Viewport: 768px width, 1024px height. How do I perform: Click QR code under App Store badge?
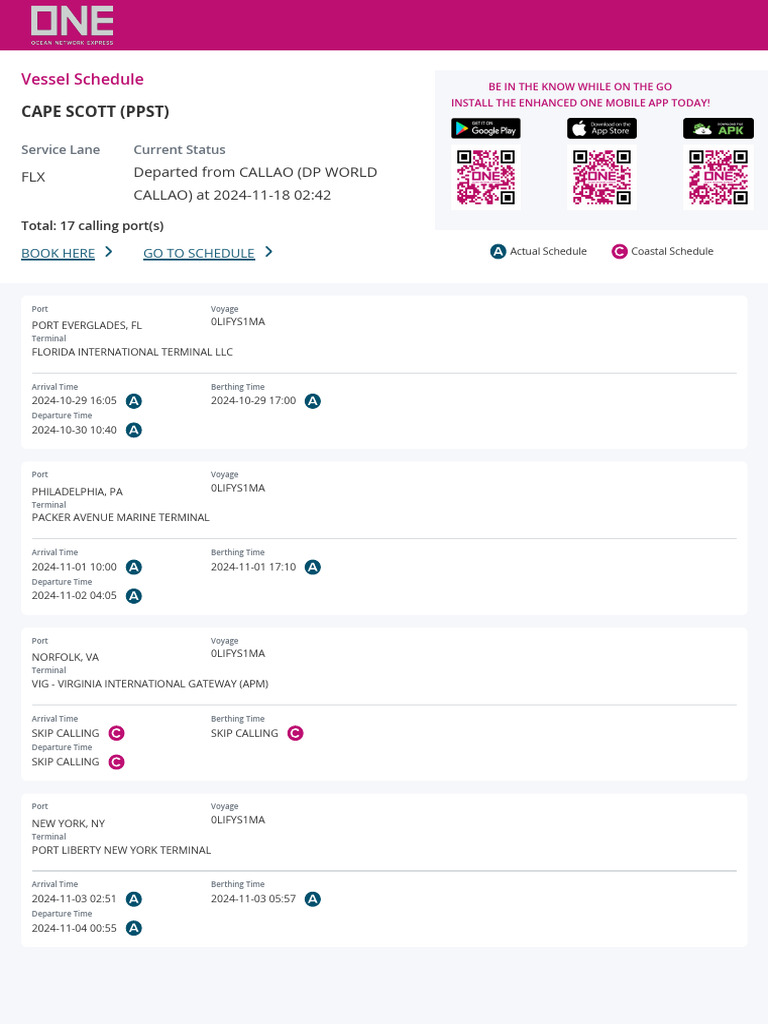602,177
